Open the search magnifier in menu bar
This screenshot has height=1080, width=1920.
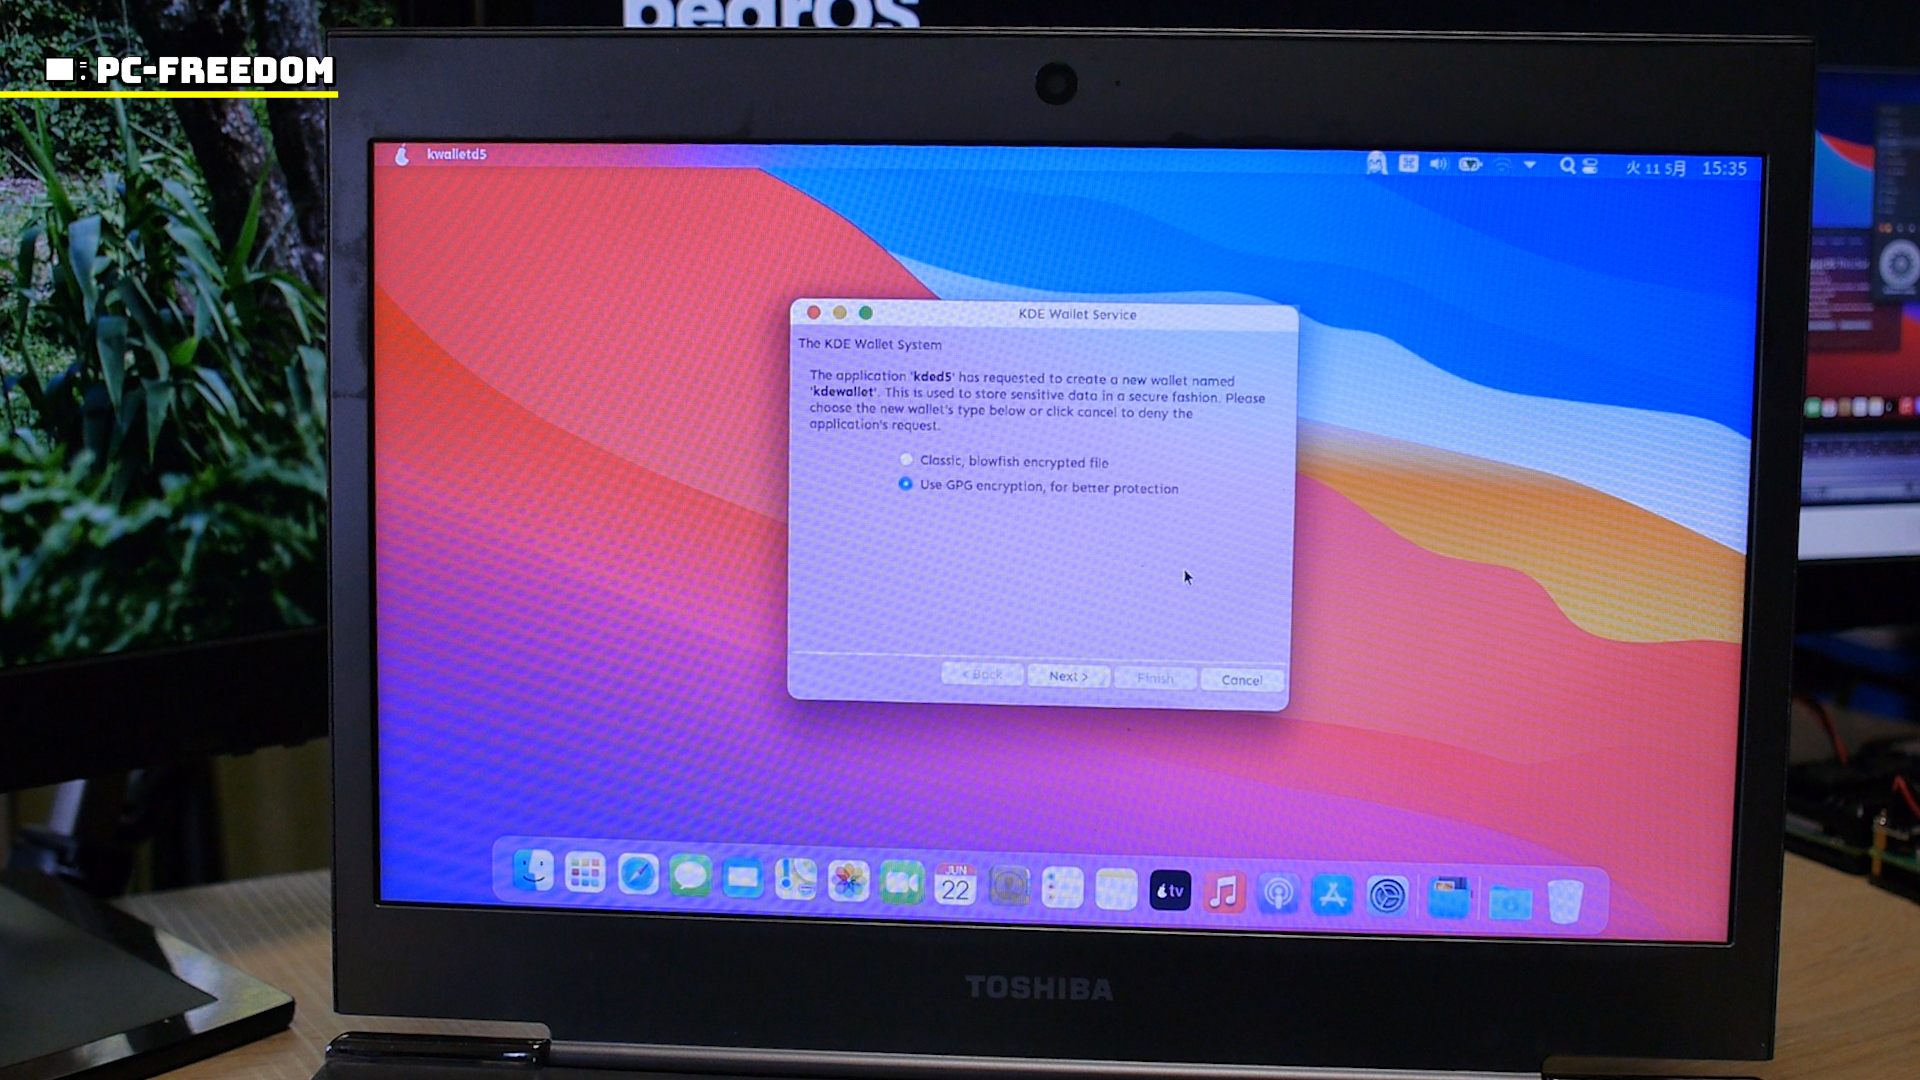pyautogui.click(x=1567, y=166)
